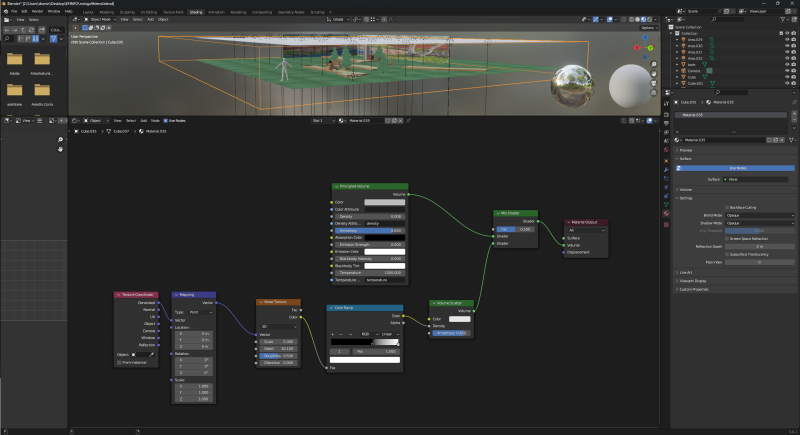
Task: Switch to the Geometry Nodes workspace tab
Action: (291, 12)
